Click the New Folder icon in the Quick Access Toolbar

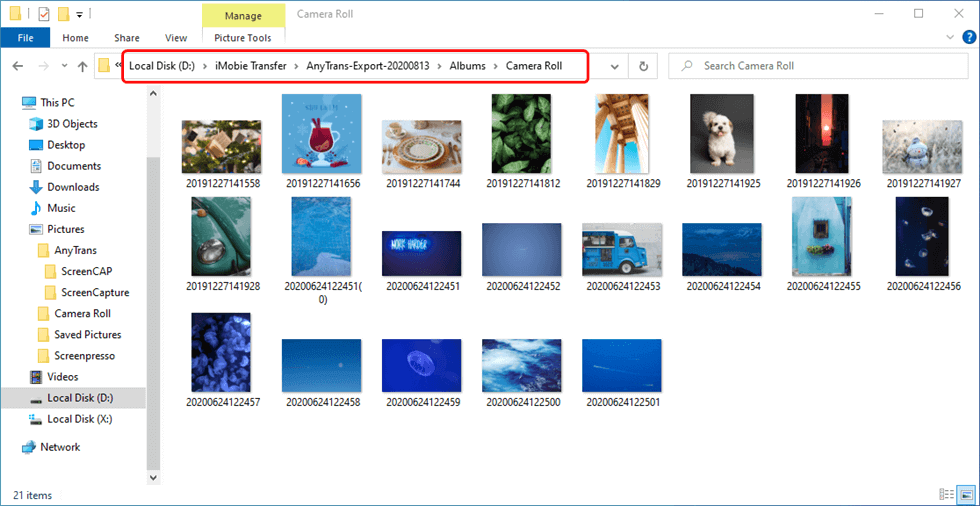point(63,14)
